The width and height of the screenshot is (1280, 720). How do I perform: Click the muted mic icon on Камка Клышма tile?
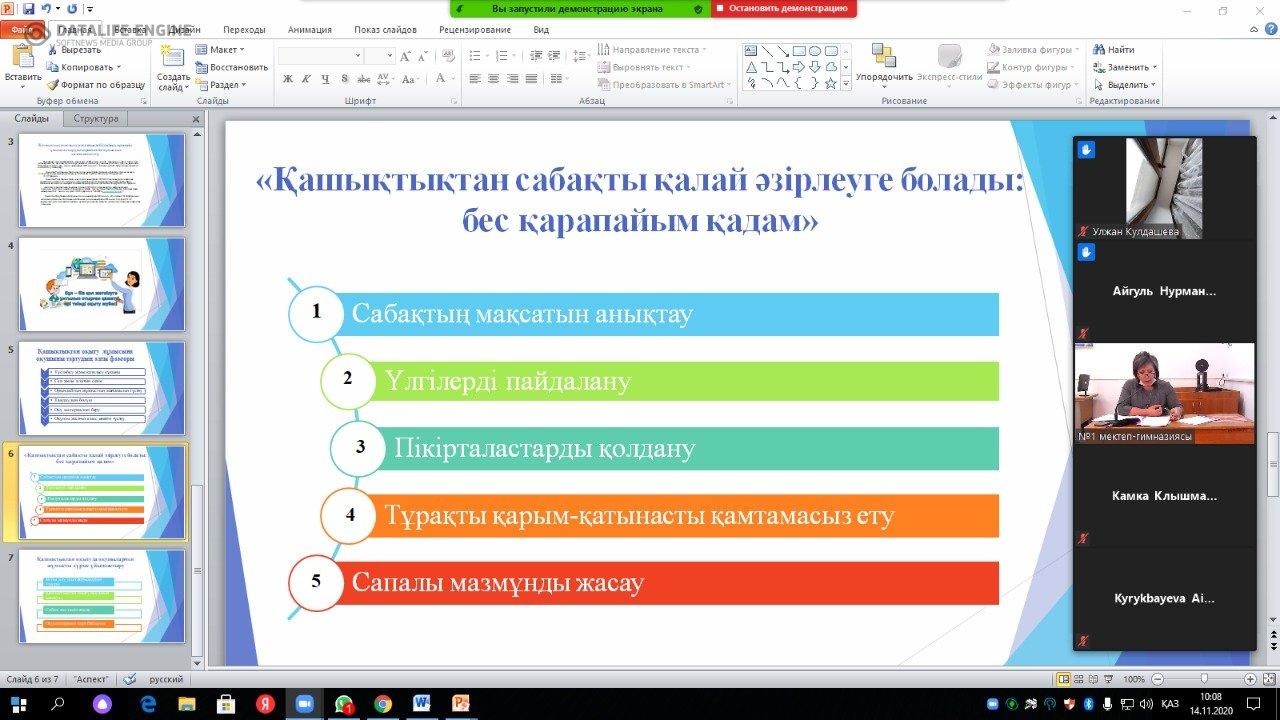(x=1083, y=537)
